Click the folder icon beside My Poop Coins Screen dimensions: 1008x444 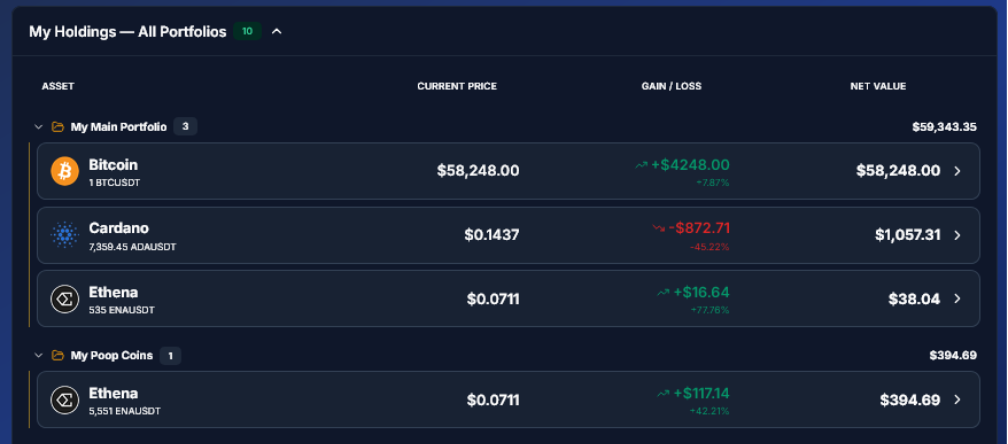pos(58,355)
